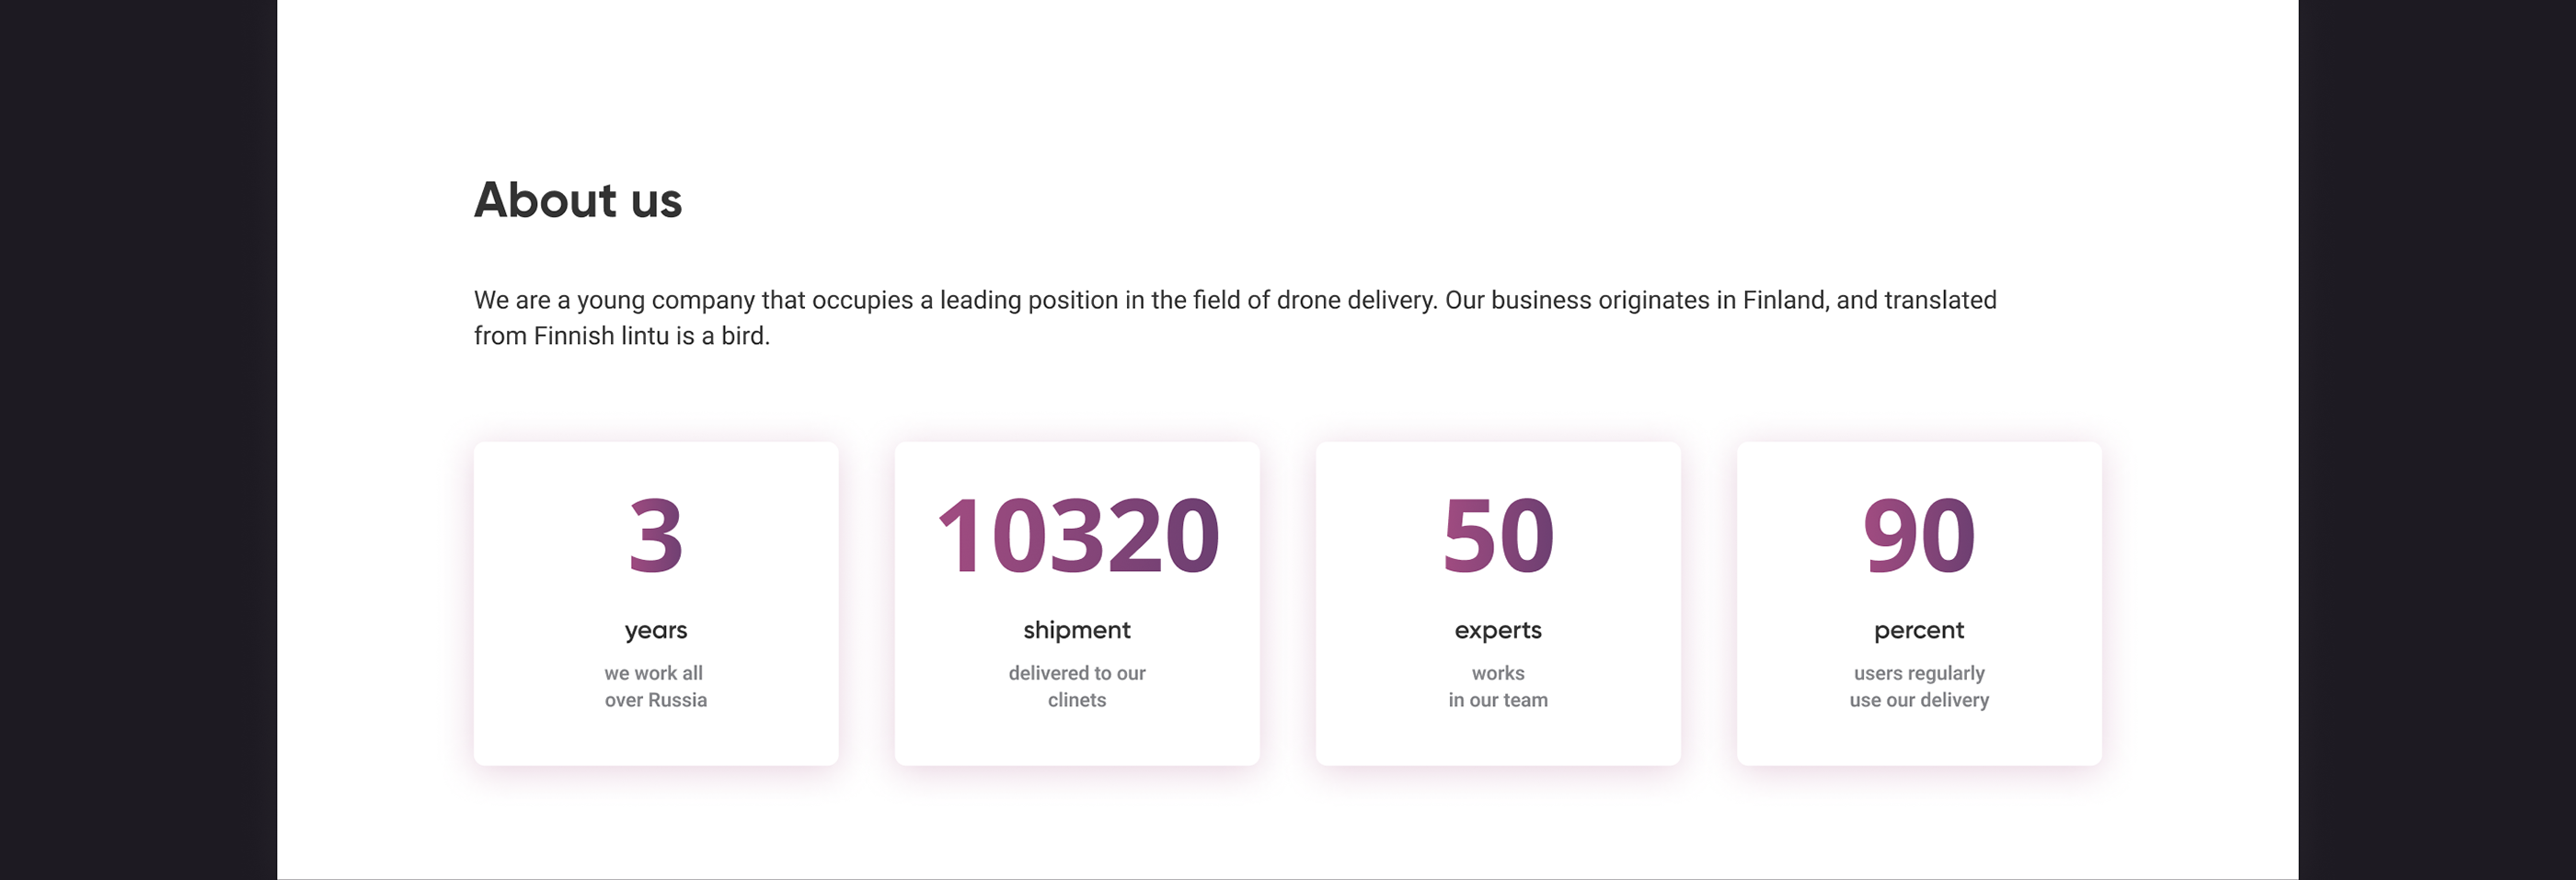
Task: Click the large number 50
Action: coord(1498,536)
